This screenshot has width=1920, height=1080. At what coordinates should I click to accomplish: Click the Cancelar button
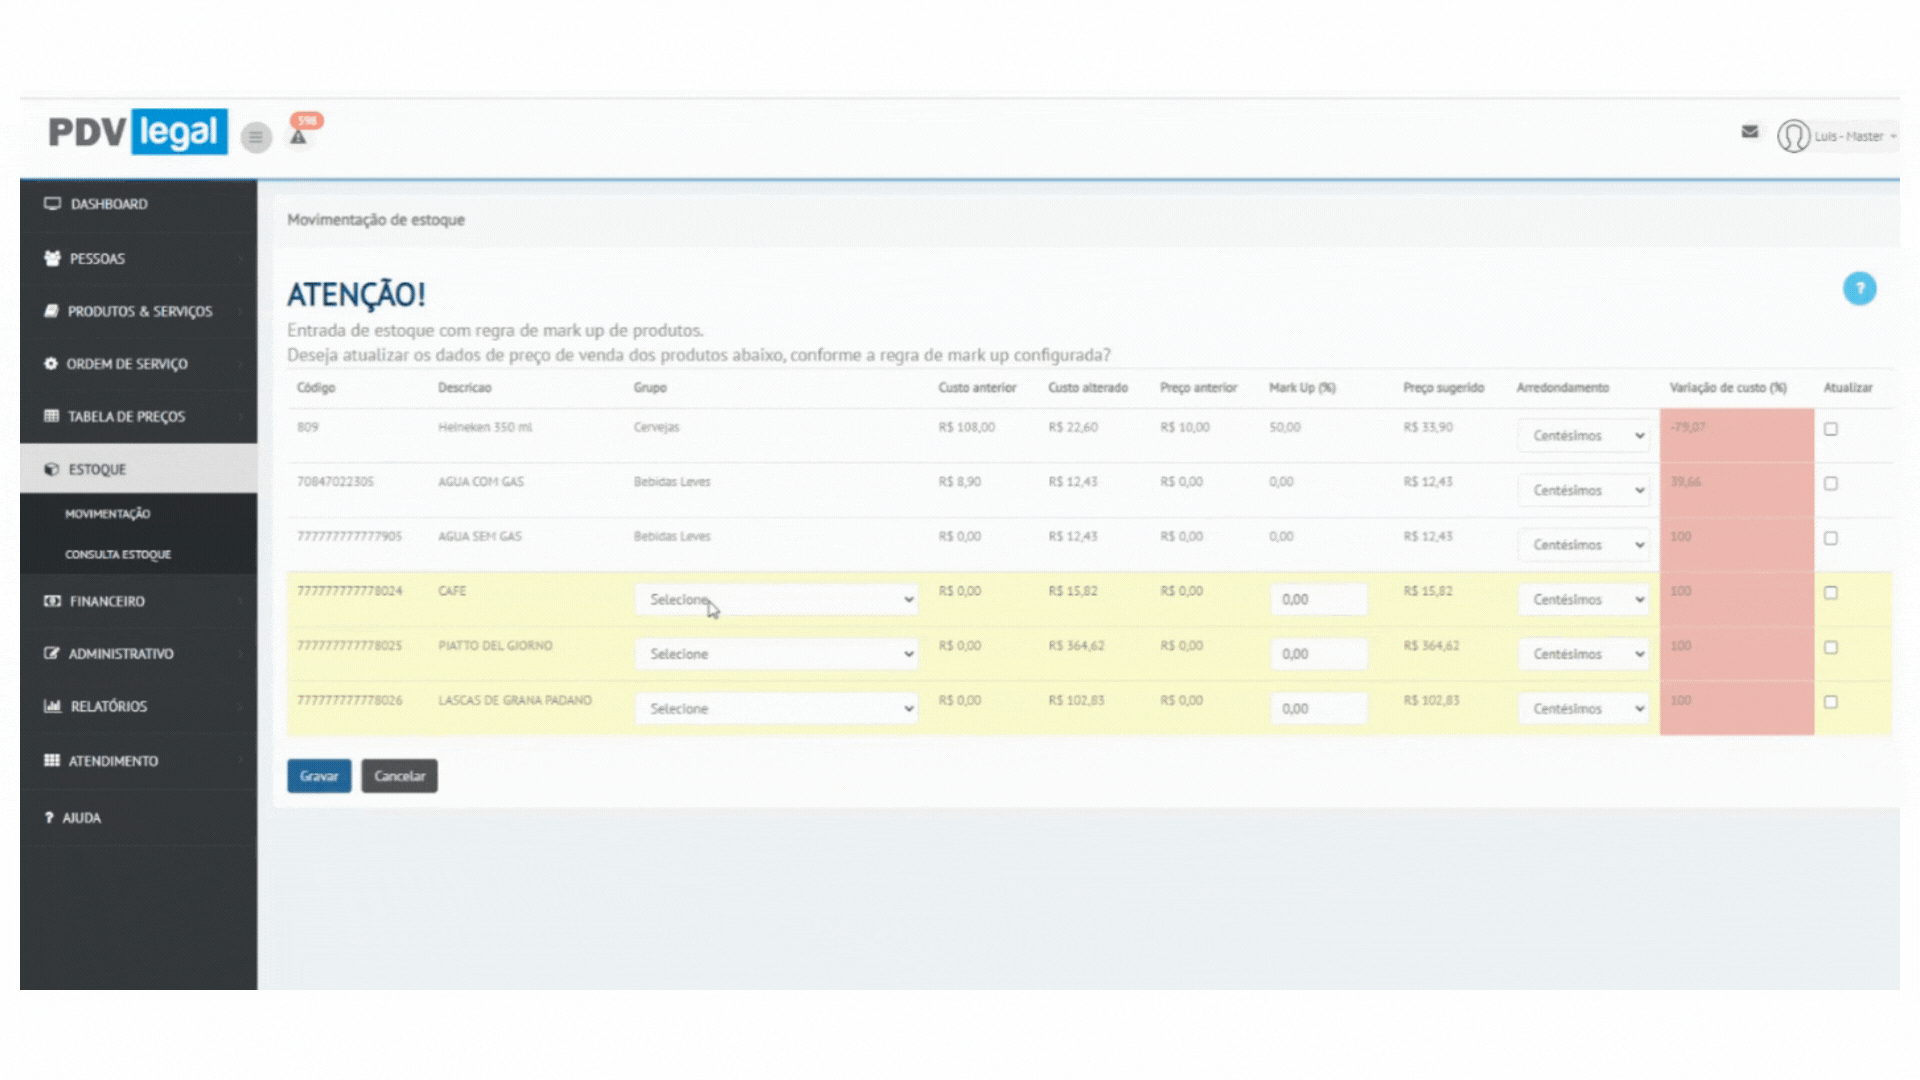[399, 776]
